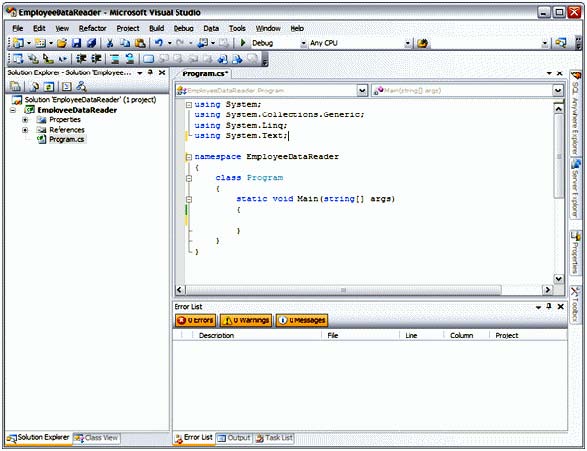The width and height of the screenshot is (587, 451).
Task: Select the Program.cs editor tab
Action: 205,74
